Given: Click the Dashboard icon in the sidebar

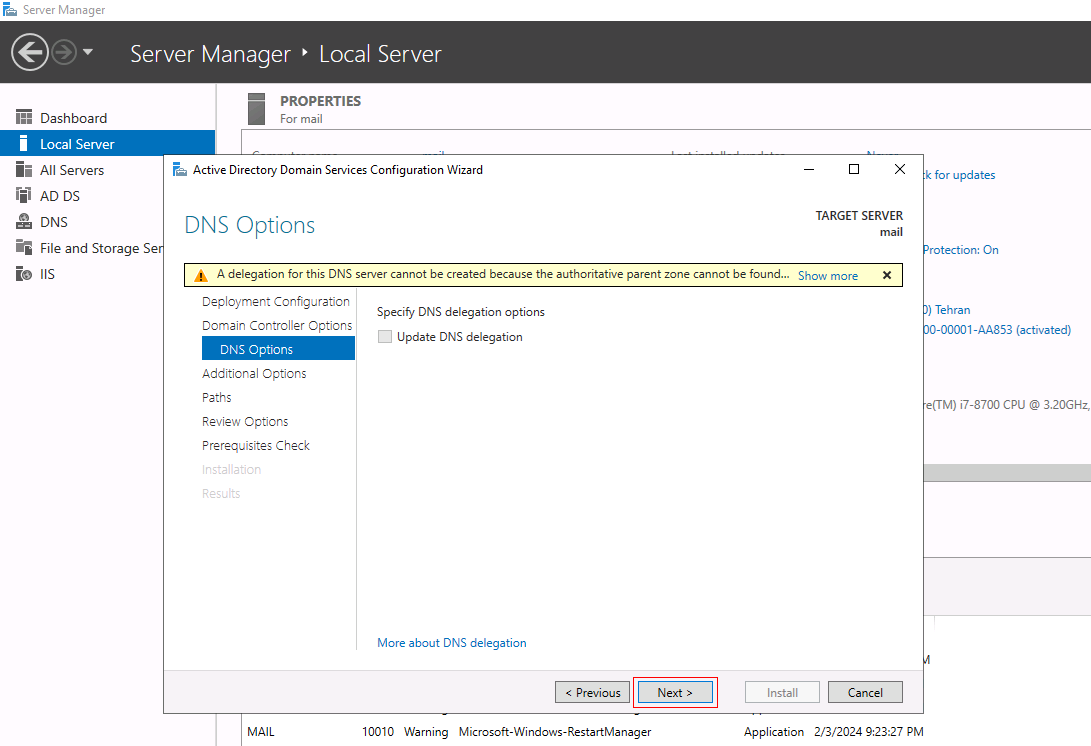Looking at the screenshot, I should tap(24, 117).
